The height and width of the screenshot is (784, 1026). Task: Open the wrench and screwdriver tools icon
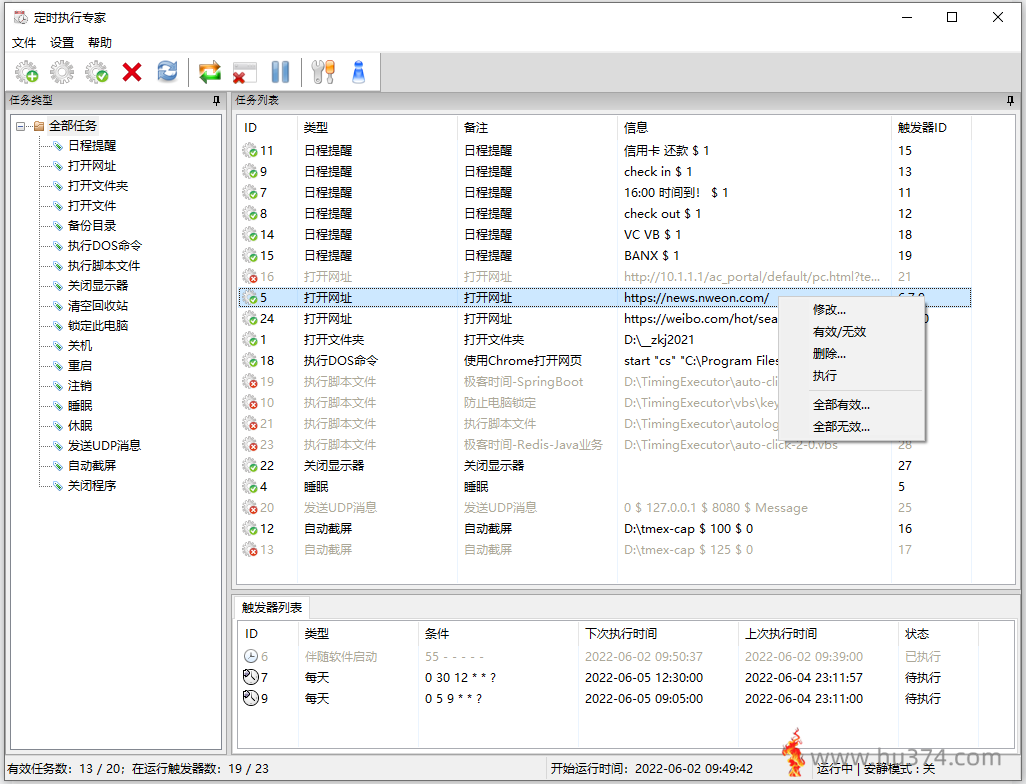click(323, 72)
